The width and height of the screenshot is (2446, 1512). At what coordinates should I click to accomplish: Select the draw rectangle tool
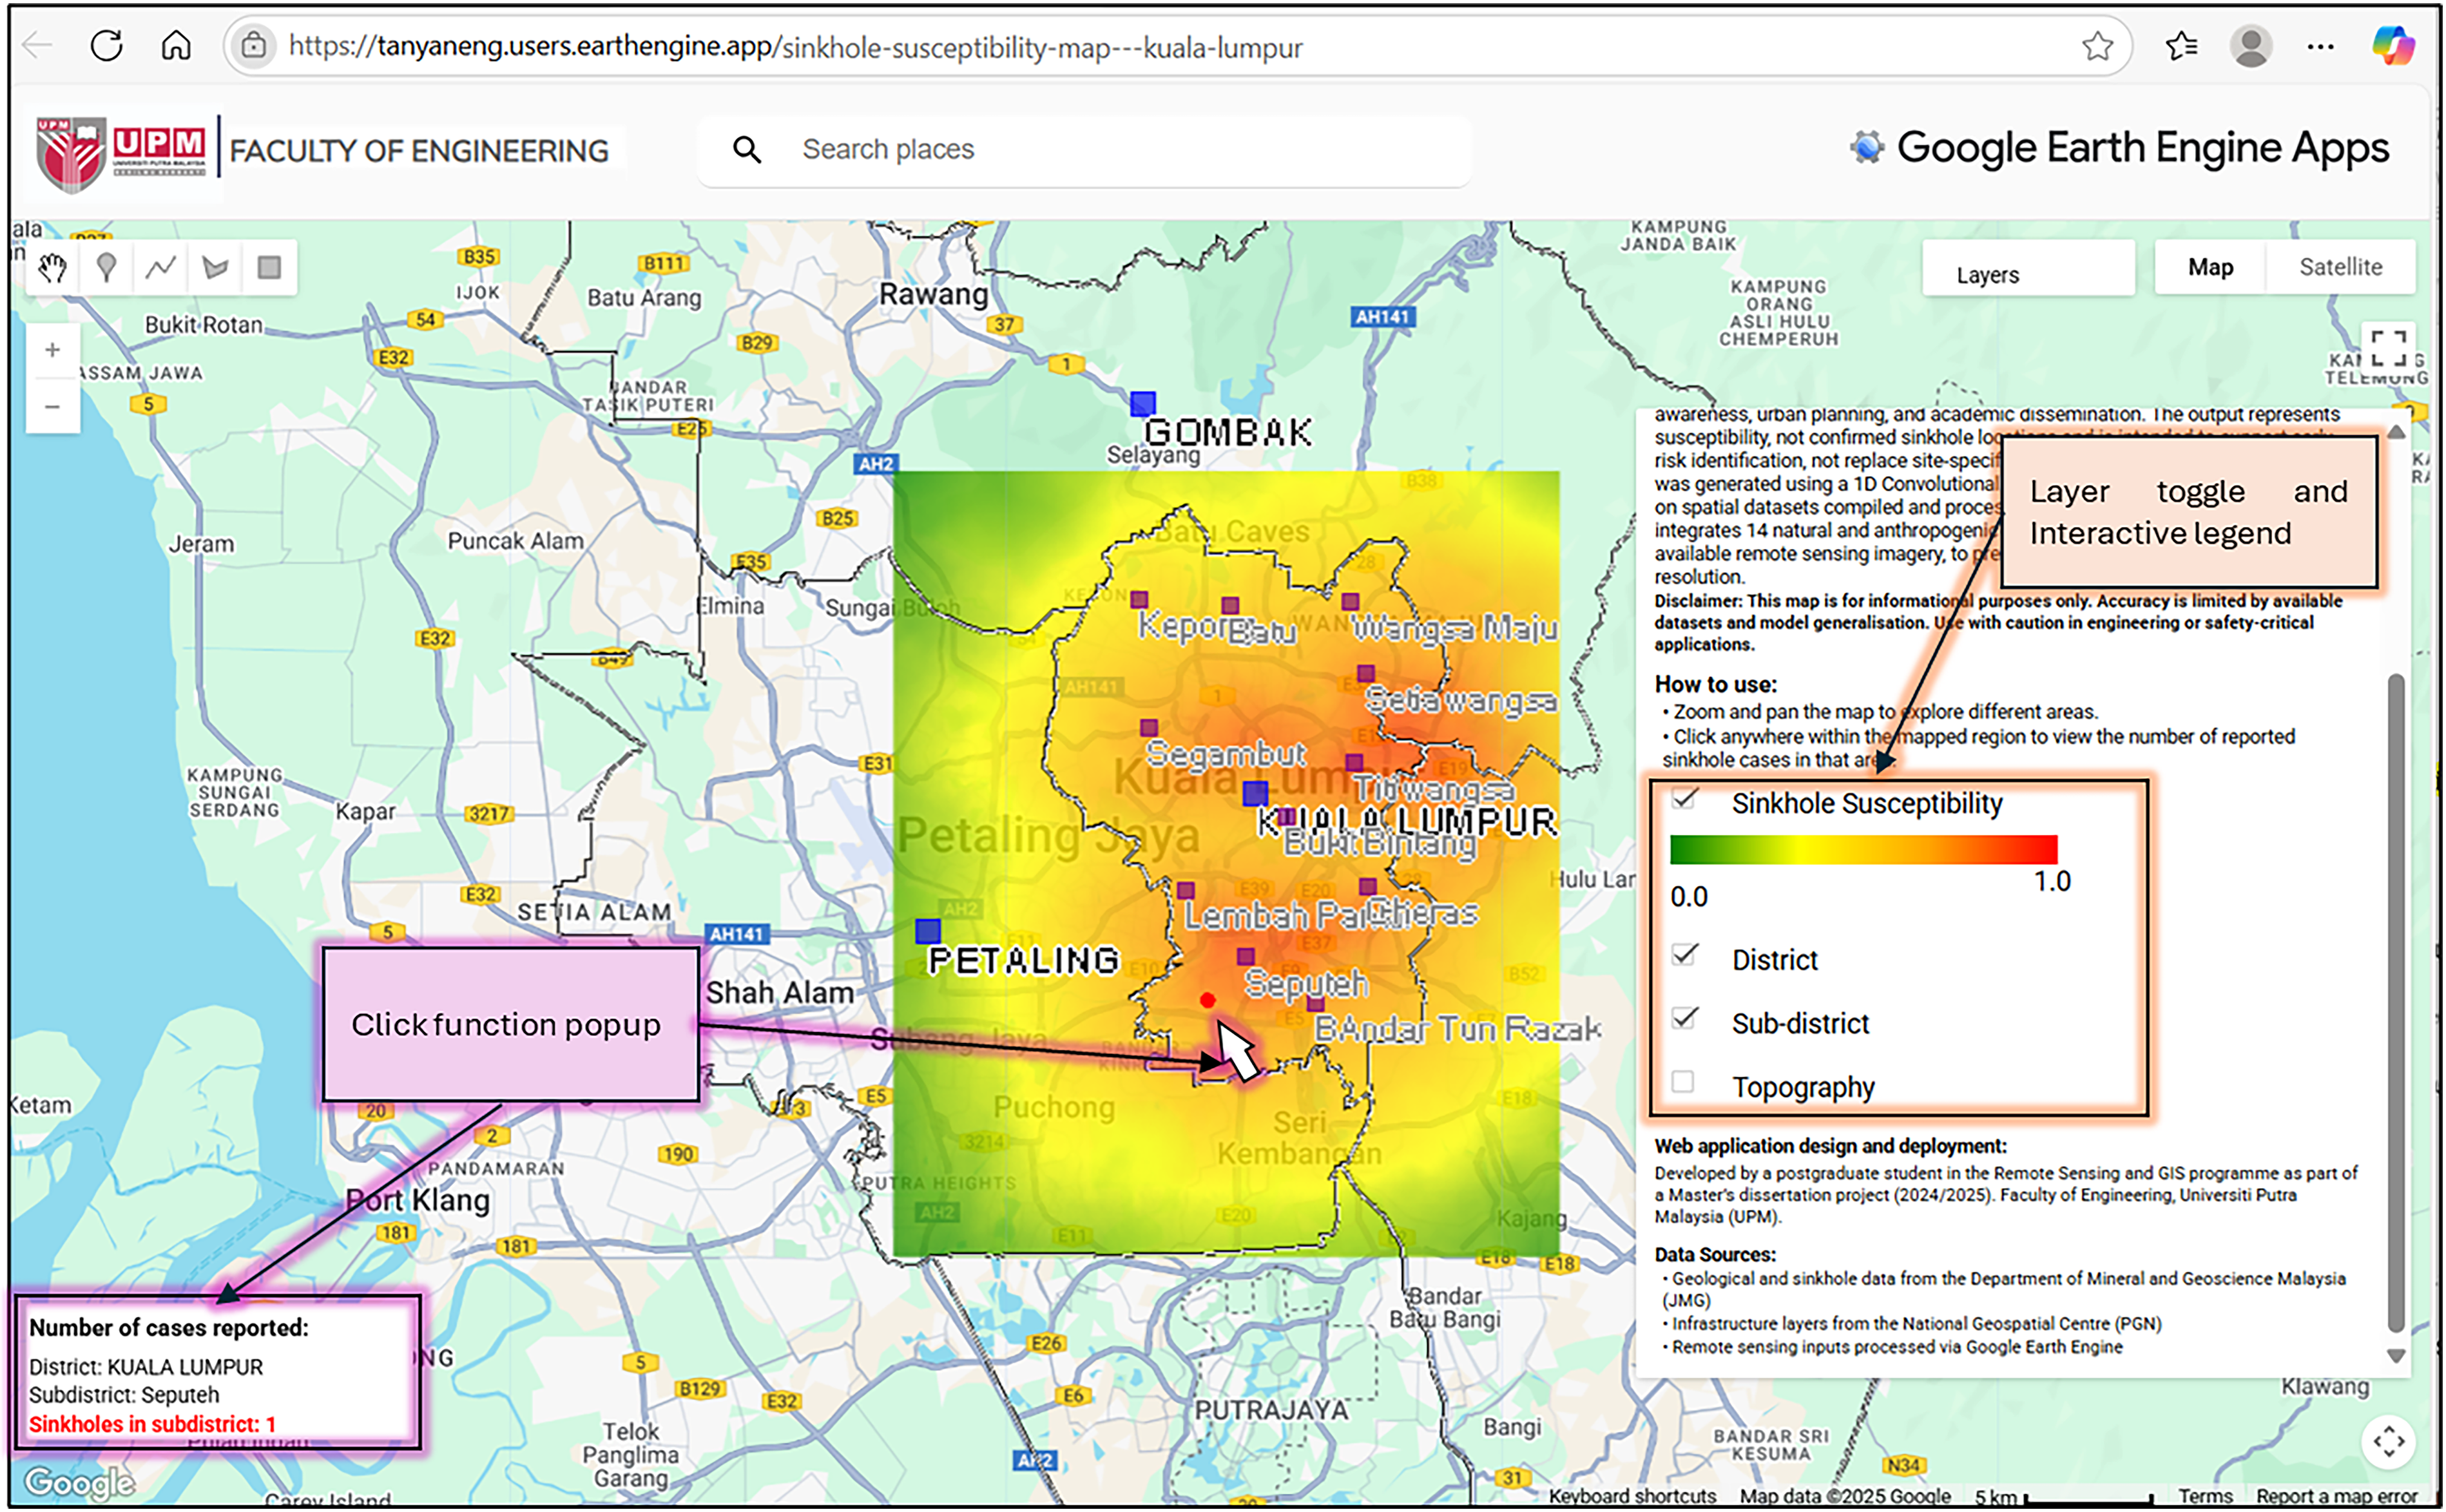(x=269, y=268)
